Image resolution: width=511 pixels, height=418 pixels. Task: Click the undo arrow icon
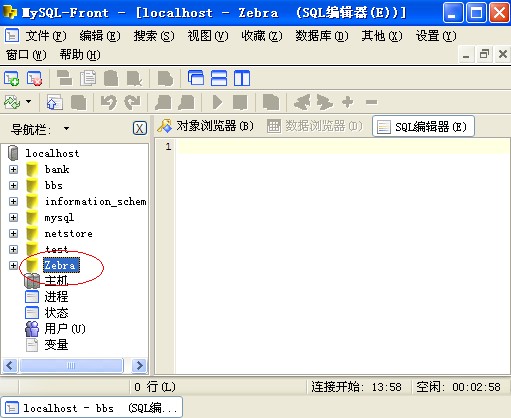(x=109, y=102)
